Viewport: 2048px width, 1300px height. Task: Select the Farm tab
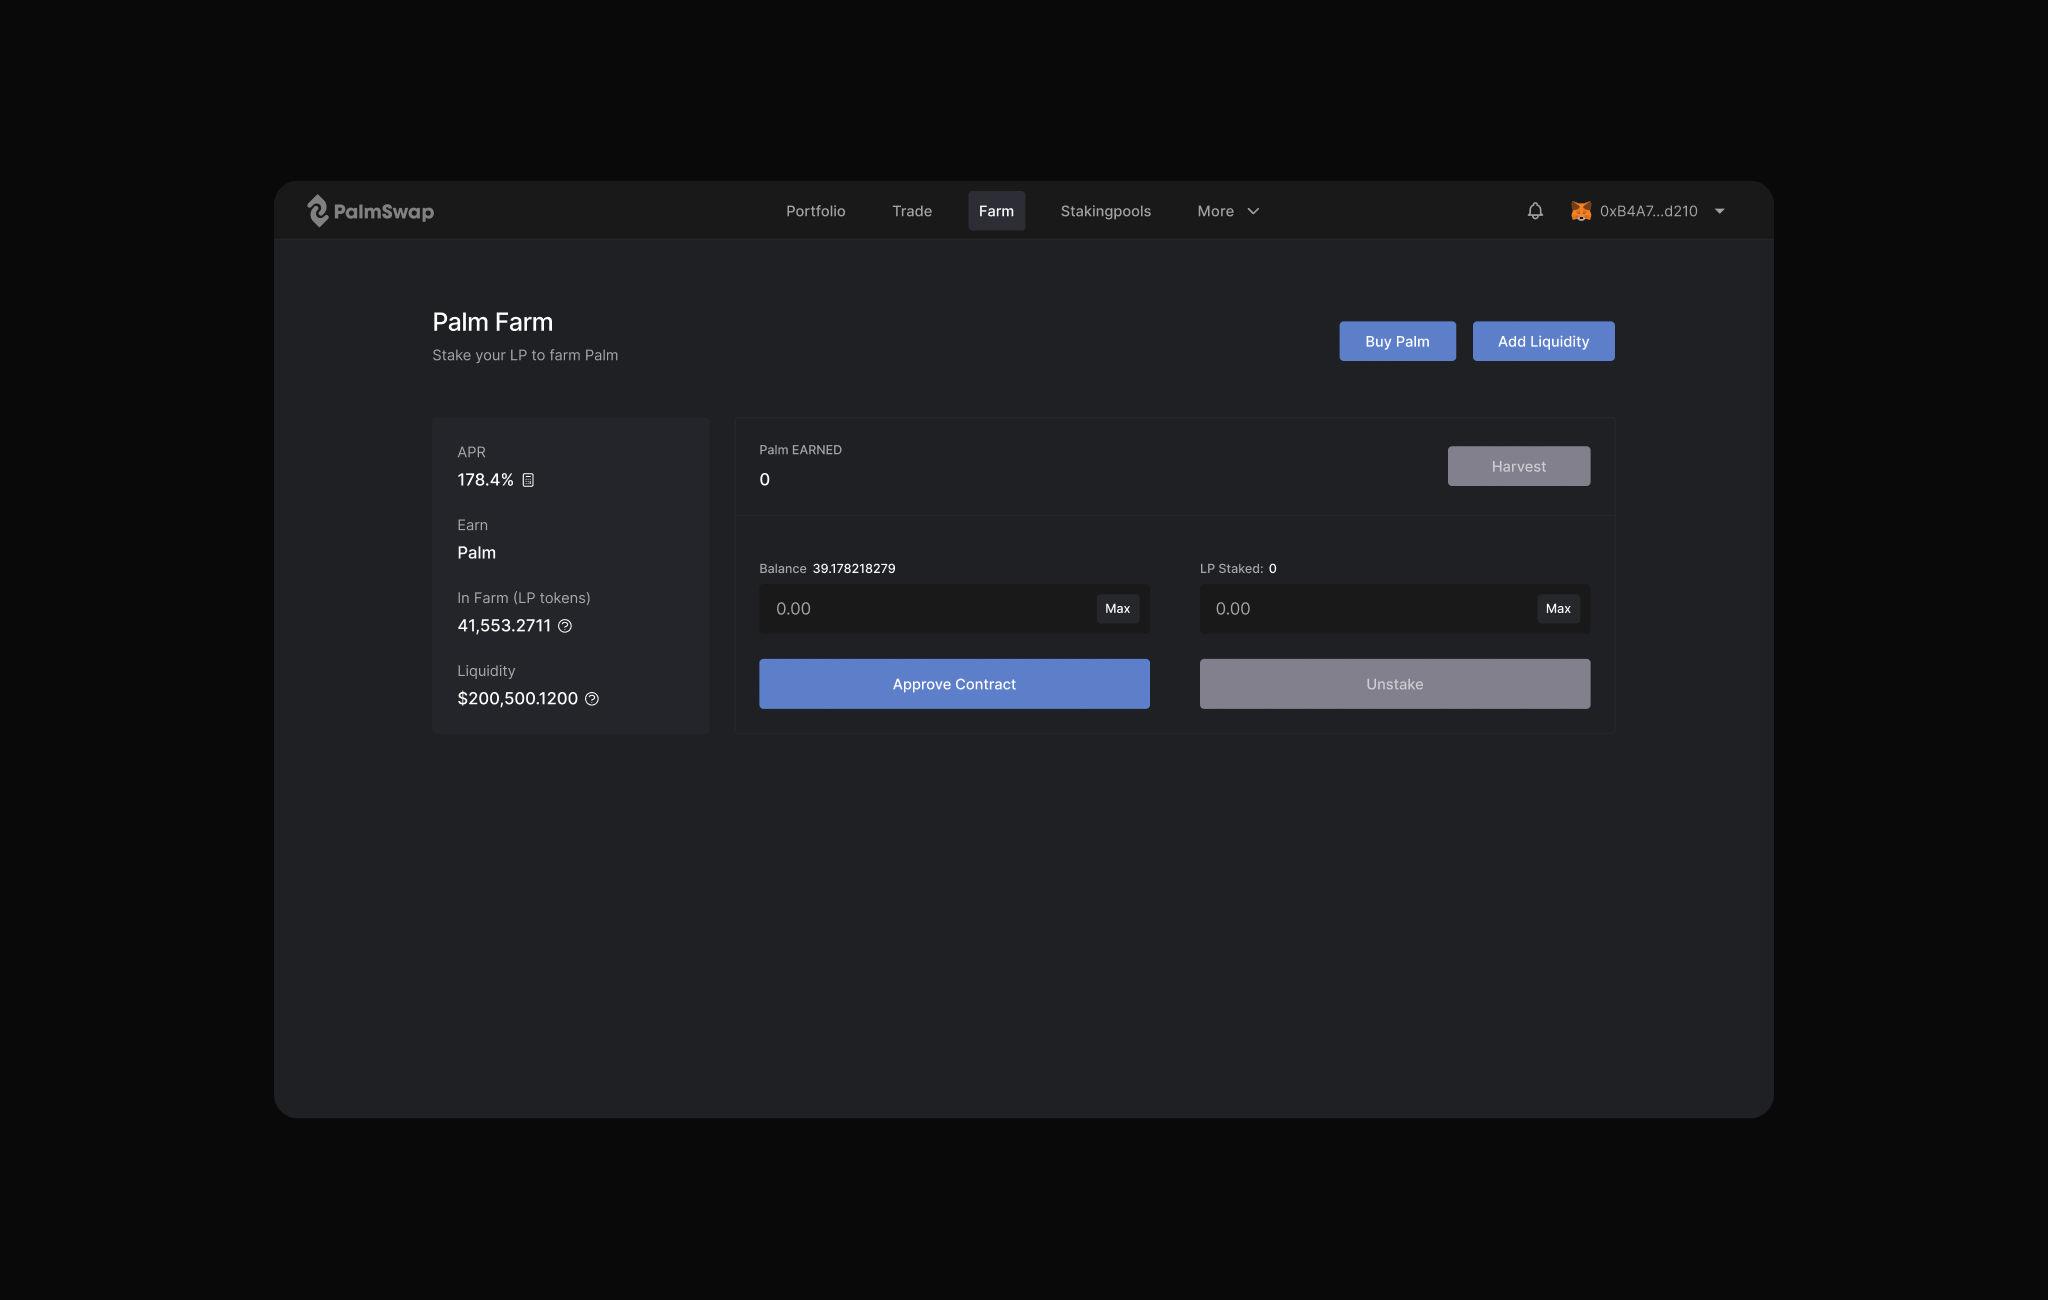996,211
